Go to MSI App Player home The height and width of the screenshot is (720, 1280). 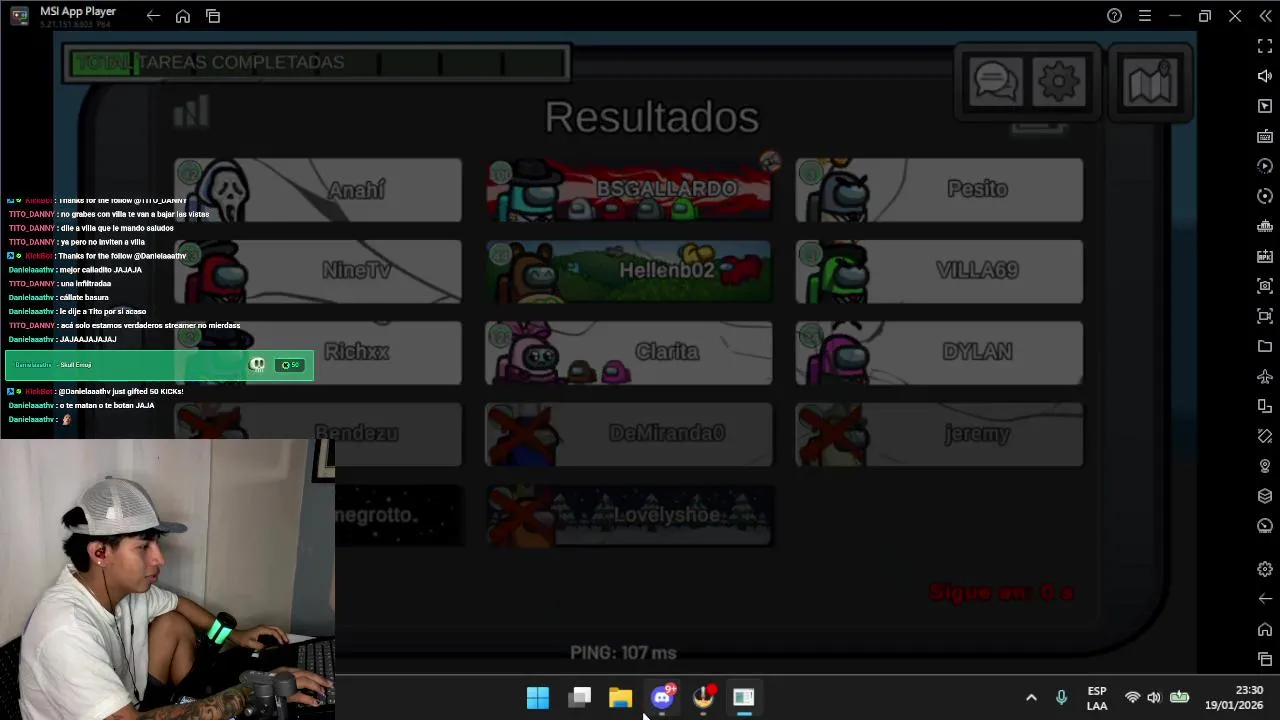[183, 16]
